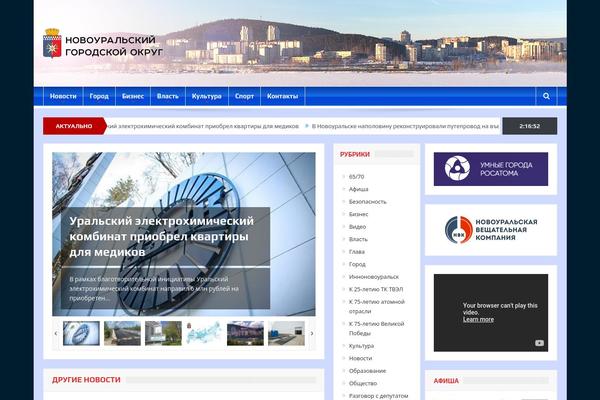Open the Власть rubric in sidebar list
This screenshot has height=400, width=600.
tap(358, 239)
